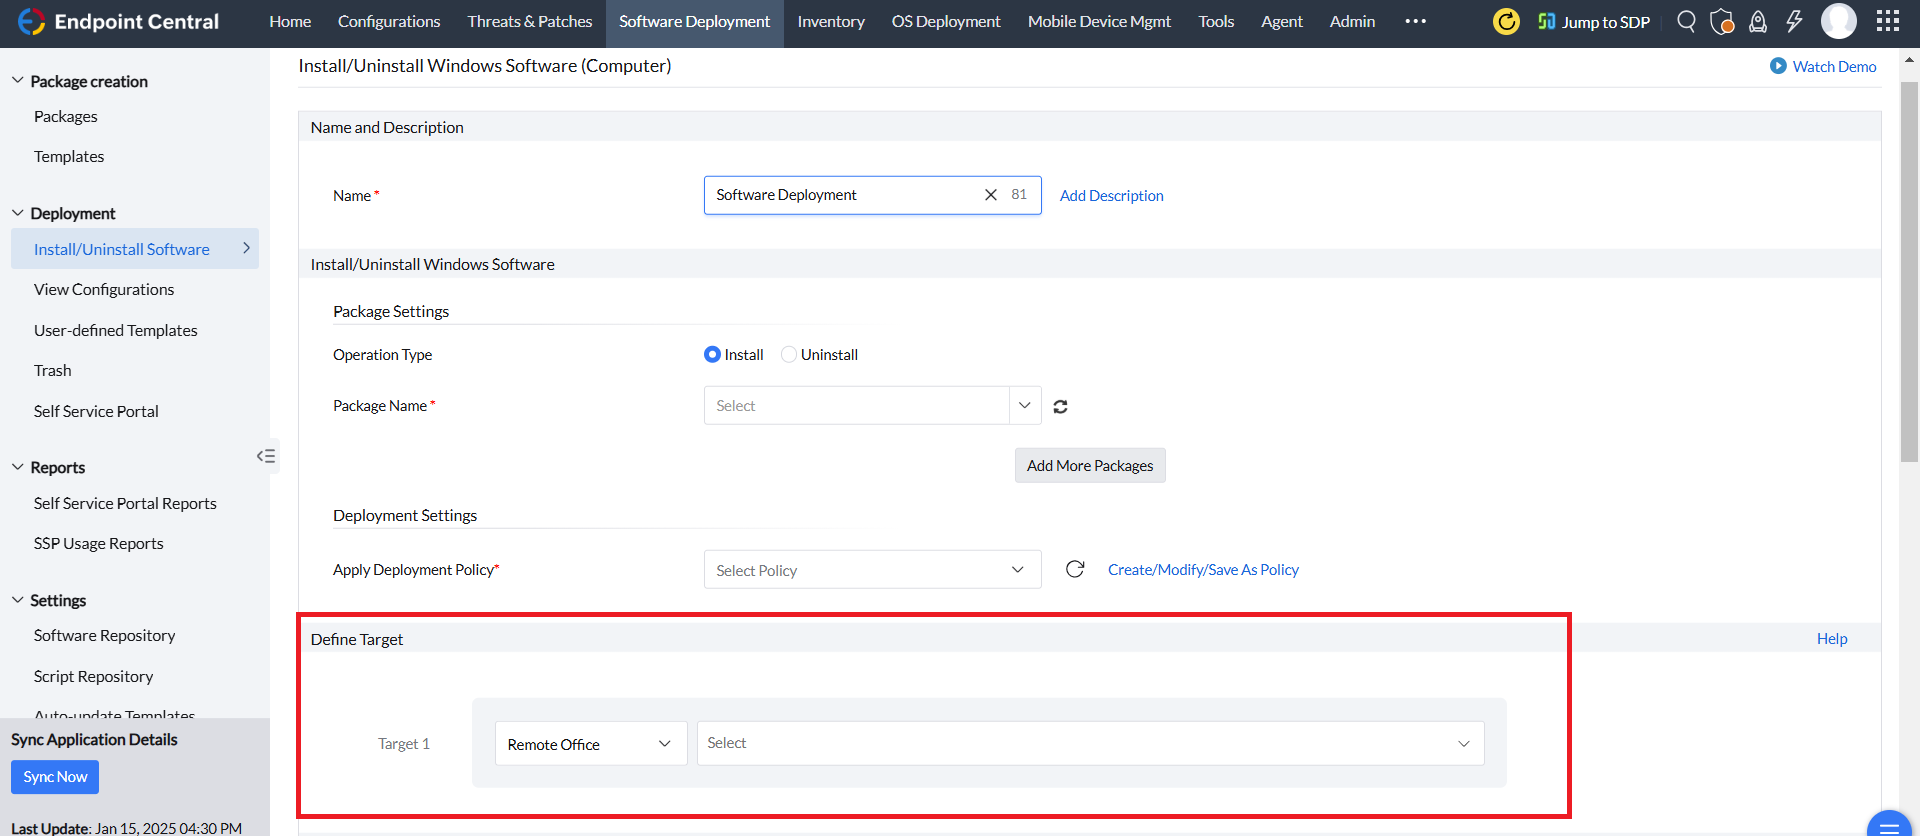The image size is (1920, 836).
Task: Open Trash in the sidebar
Action: point(53,371)
